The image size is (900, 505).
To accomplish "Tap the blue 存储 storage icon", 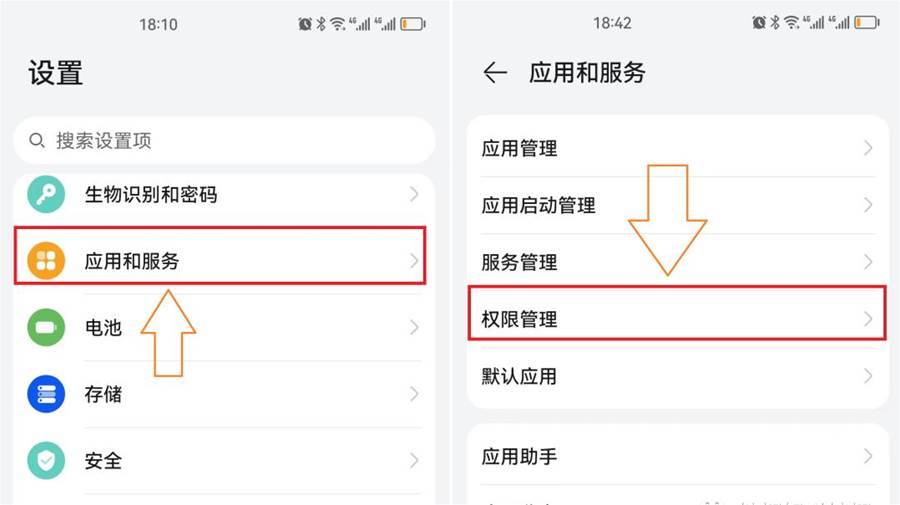I will [x=46, y=394].
